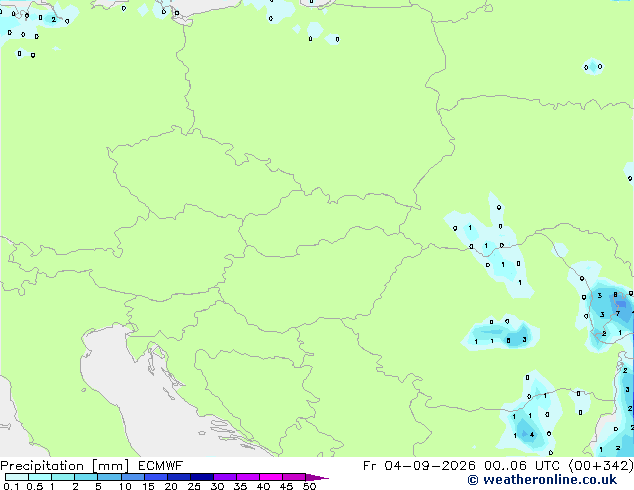Image resolution: width=634 pixels, height=490 pixels.
Task: Click the '15' legend scale label
Action: (x=148, y=486)
